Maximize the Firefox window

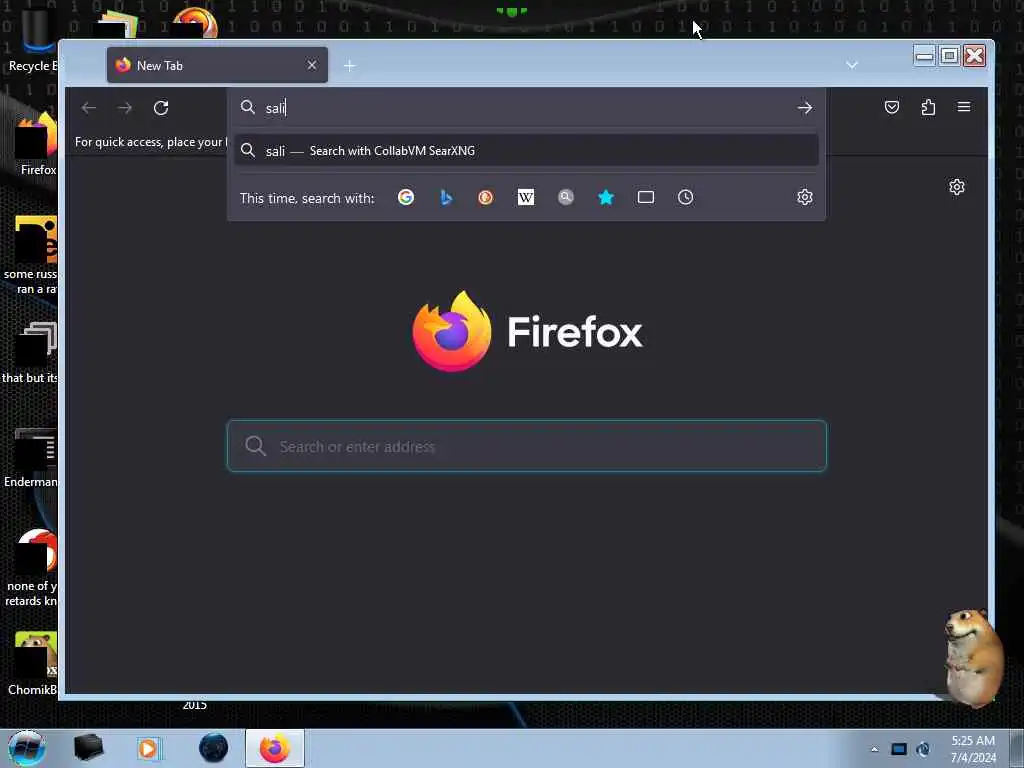point(949,56)
